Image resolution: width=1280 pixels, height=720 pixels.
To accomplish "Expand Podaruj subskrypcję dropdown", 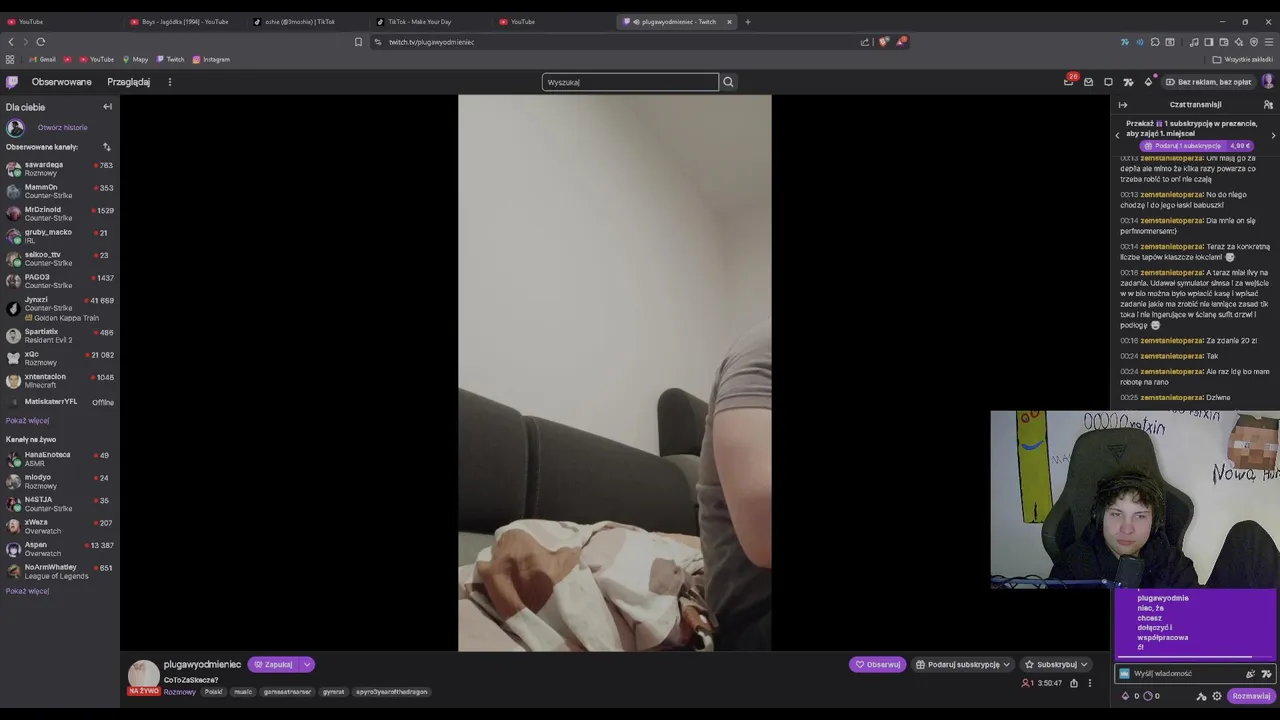I will (1006, 665).
